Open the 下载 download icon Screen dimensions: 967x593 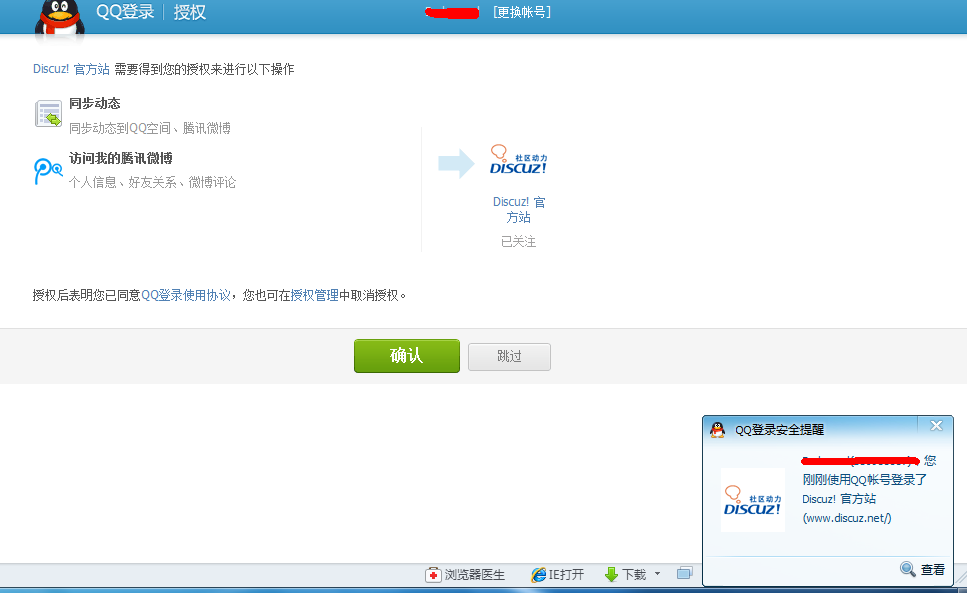pos(610,573)
